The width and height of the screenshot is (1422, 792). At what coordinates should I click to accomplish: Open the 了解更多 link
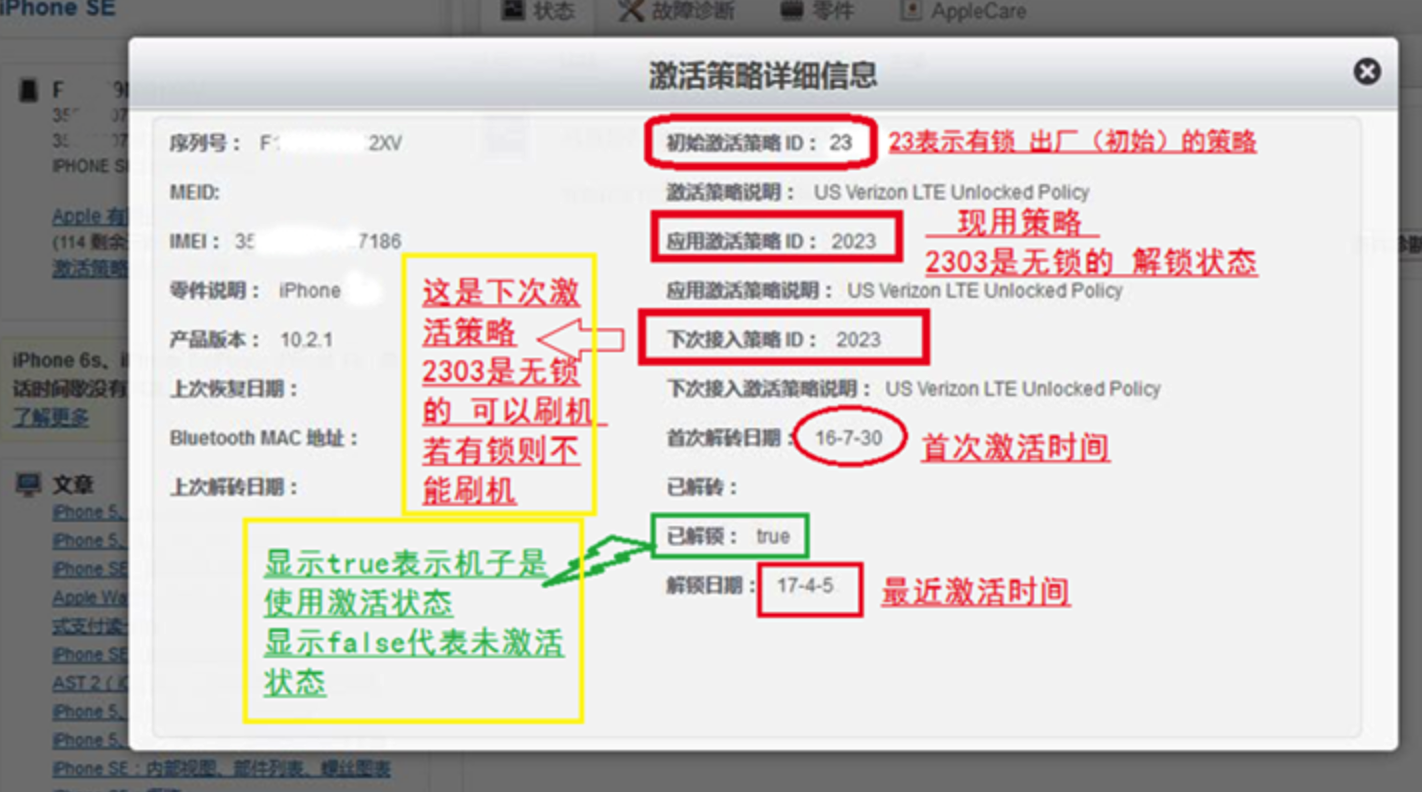(51, 417)
